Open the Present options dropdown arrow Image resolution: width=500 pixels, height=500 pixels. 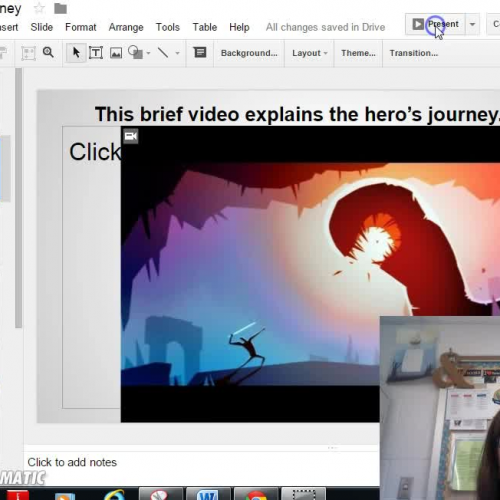coord(472,24)
